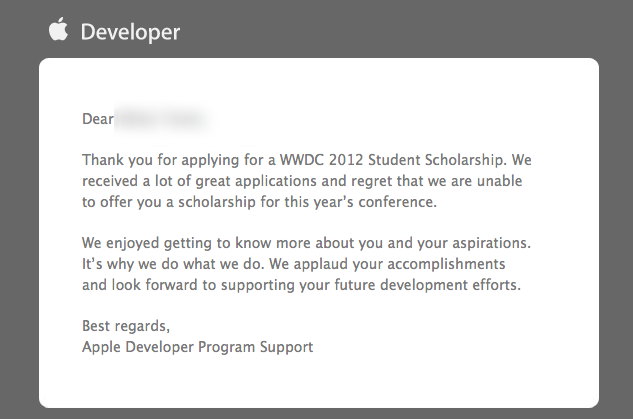Click the blurred recipient name
This screenshot has width=633, height=419.
[x=163, y=119]
